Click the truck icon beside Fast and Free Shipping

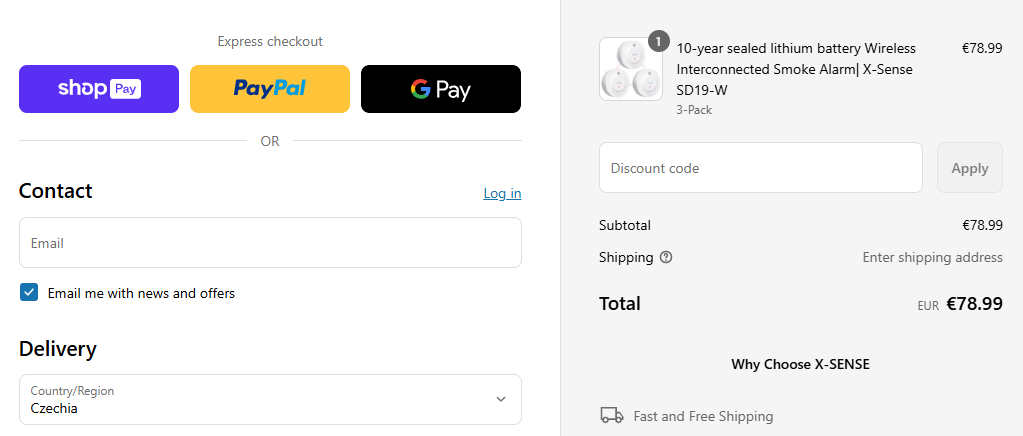point(611,415)
